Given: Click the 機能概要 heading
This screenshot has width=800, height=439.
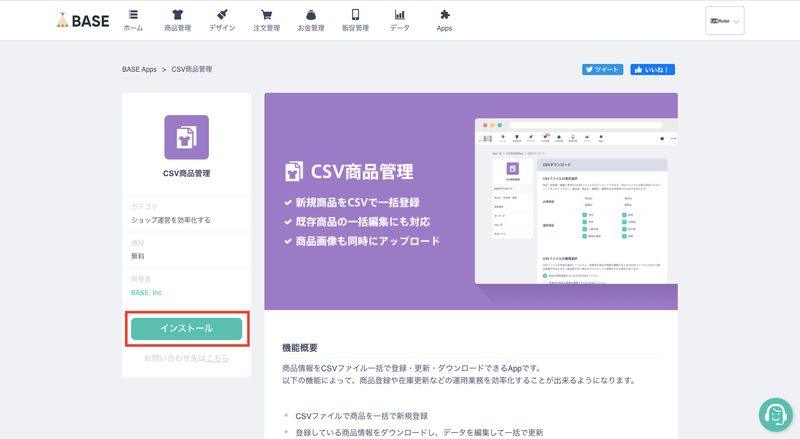Looking at the screenshot, I should click(x=300, y=348).
